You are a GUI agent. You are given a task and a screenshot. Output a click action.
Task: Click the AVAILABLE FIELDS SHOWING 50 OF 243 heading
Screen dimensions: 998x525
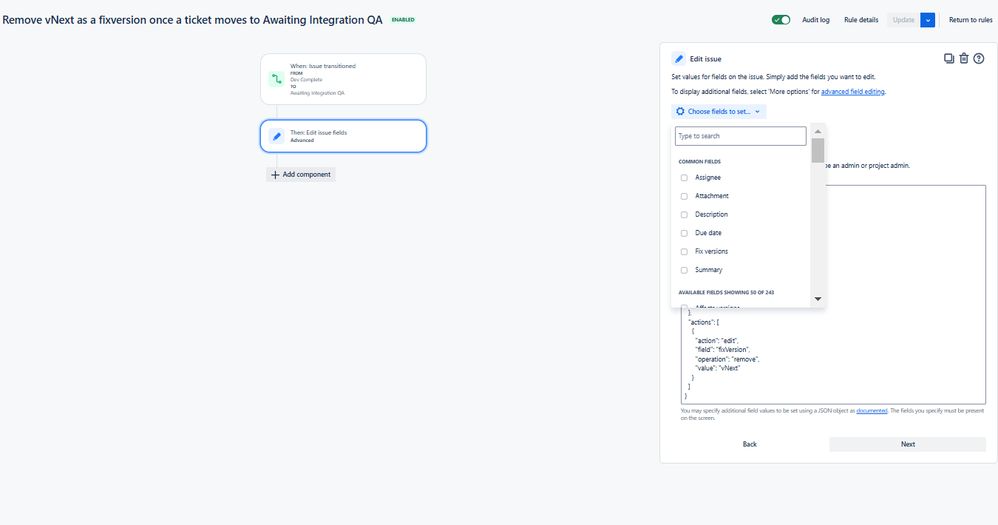click(x=726, y=293)
